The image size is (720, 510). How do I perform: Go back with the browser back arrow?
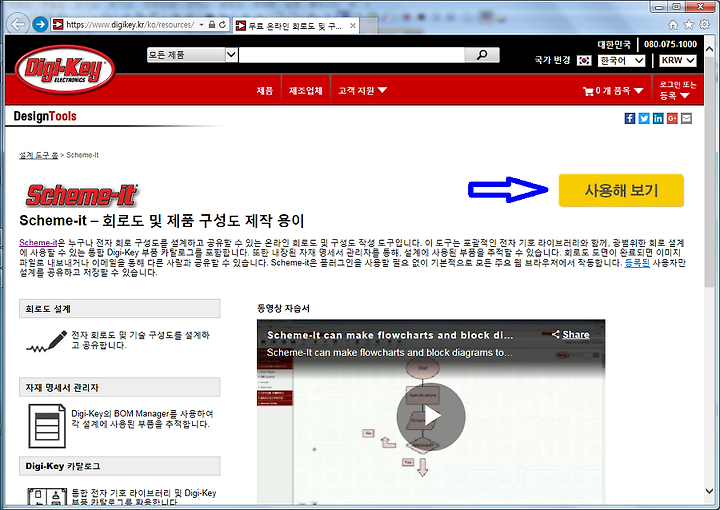[x=18, y=24]
